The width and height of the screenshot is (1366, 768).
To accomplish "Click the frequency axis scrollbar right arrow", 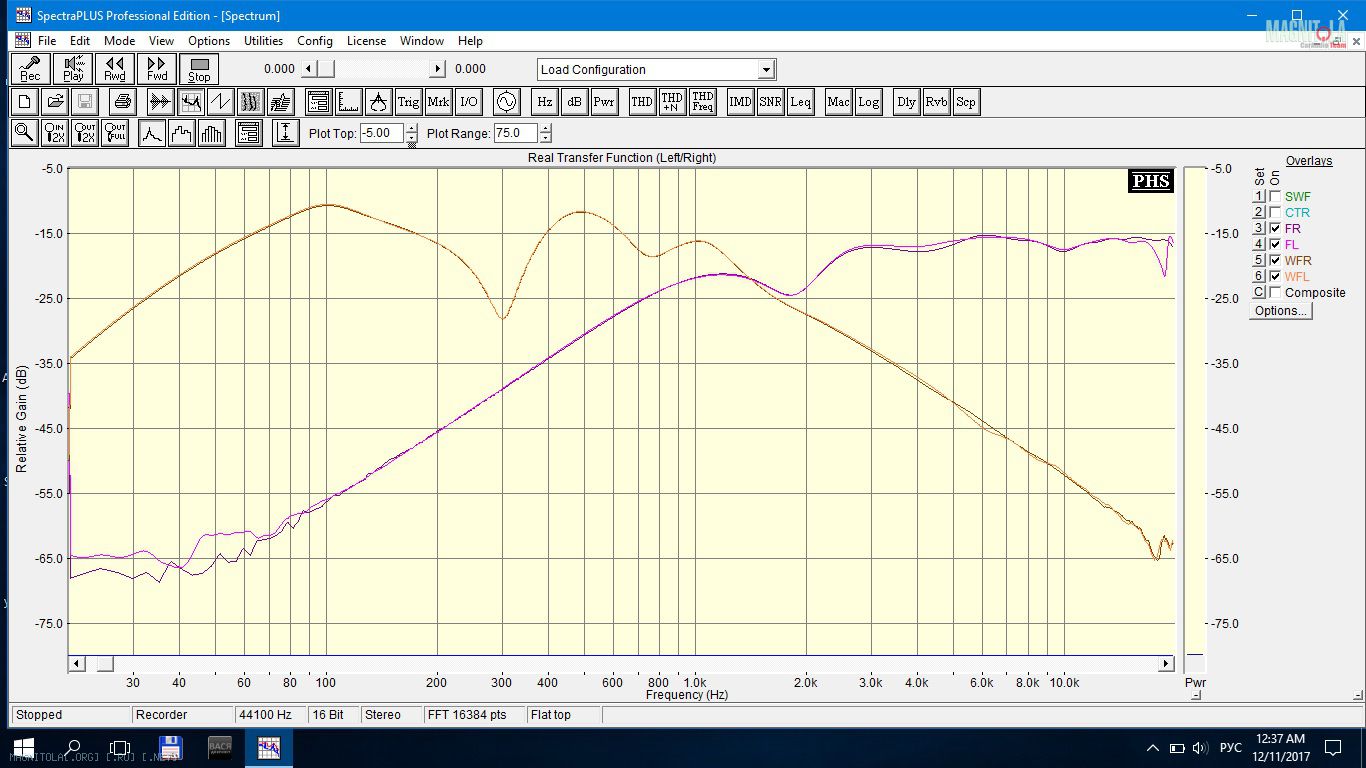I will 1166,664.
